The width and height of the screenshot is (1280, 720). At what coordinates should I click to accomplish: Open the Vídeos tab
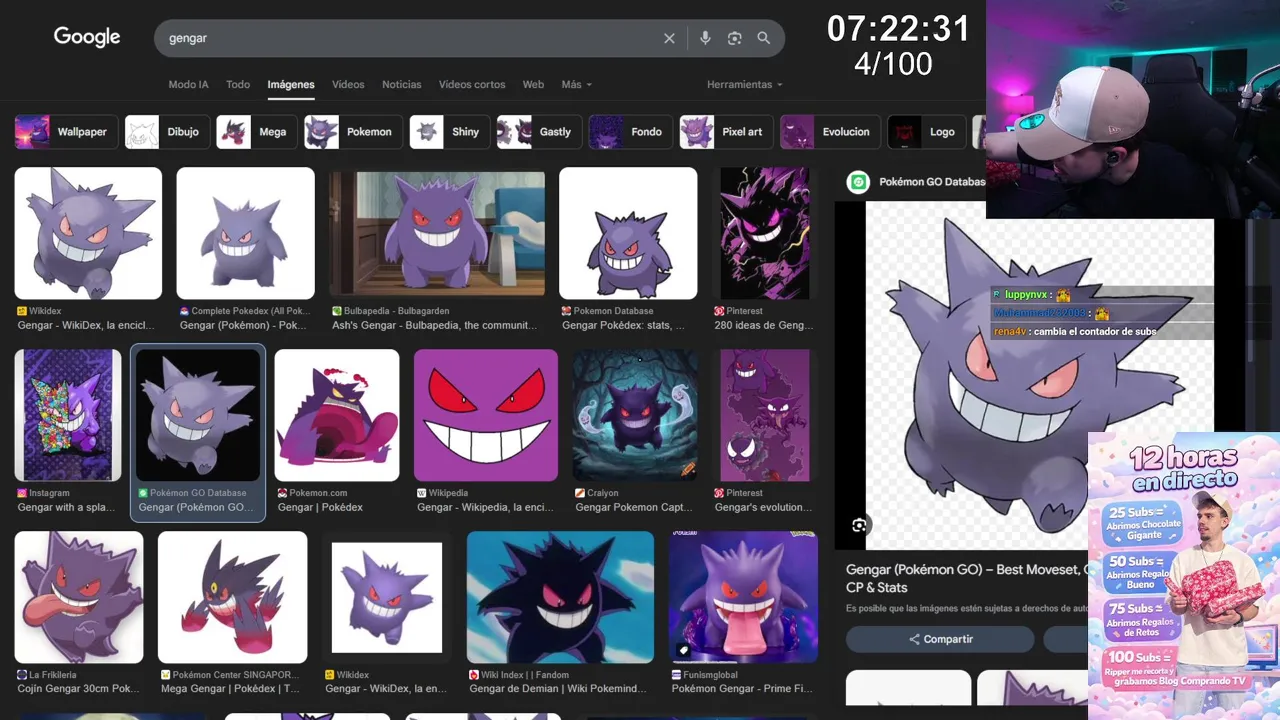348,85
